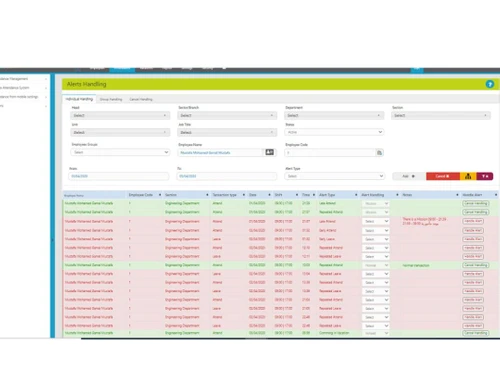Viewport: 500px width, 375px height.
Task: Click sort icon on Shift column header
Action: click(297, 195)
